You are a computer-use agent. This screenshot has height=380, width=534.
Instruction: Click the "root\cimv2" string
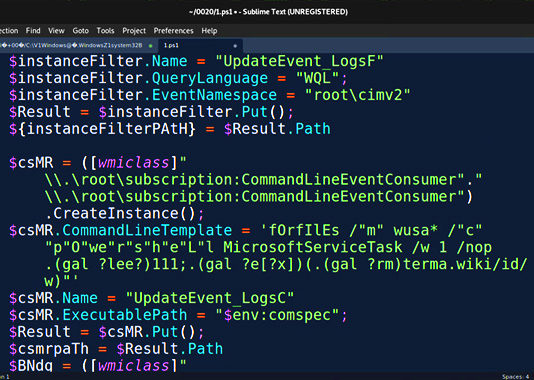click(x=358, y=95)
